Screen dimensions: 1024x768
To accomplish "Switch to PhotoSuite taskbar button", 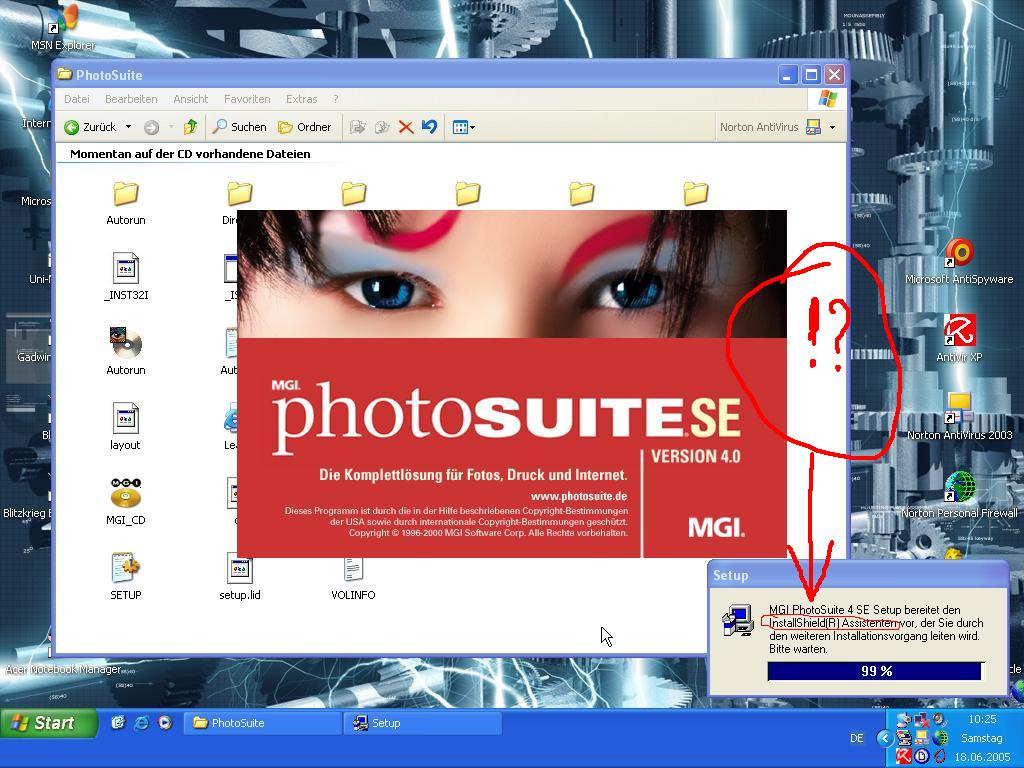I will click(x=263, y=723).
